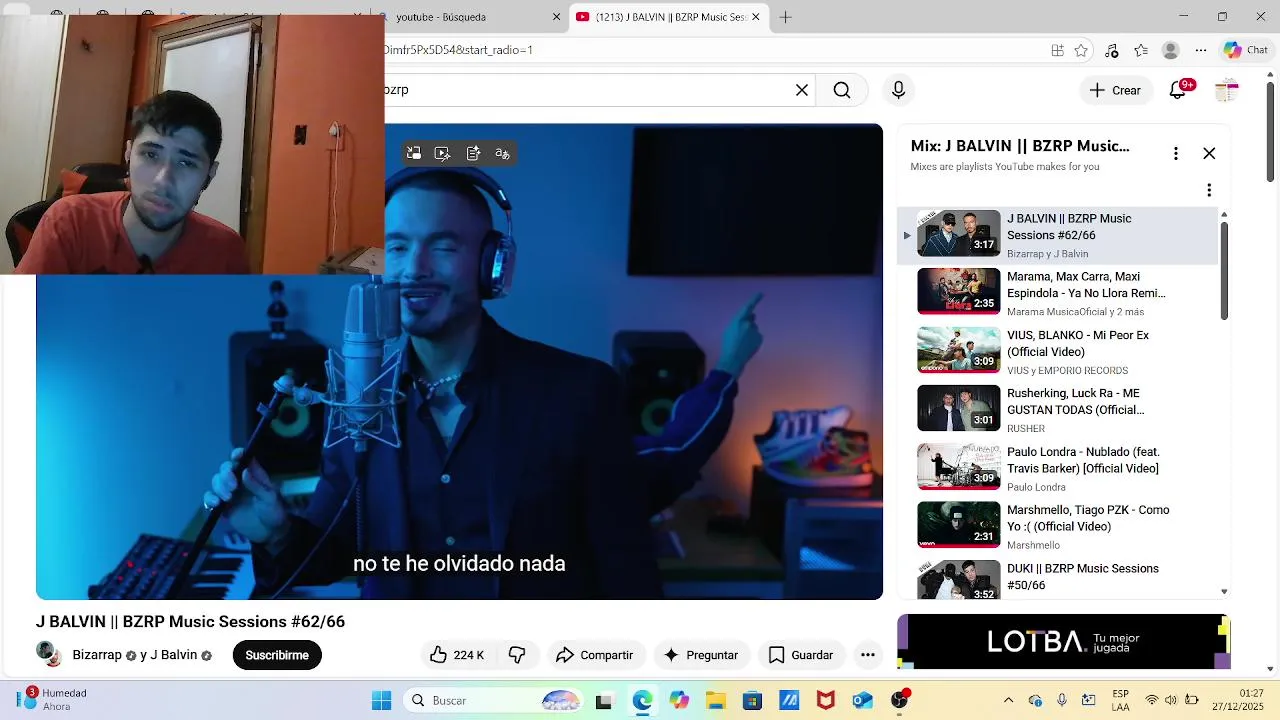Open Copilot Chat in Edge
Viewport: 1280px width, 720px height.
pos(1246,50)
